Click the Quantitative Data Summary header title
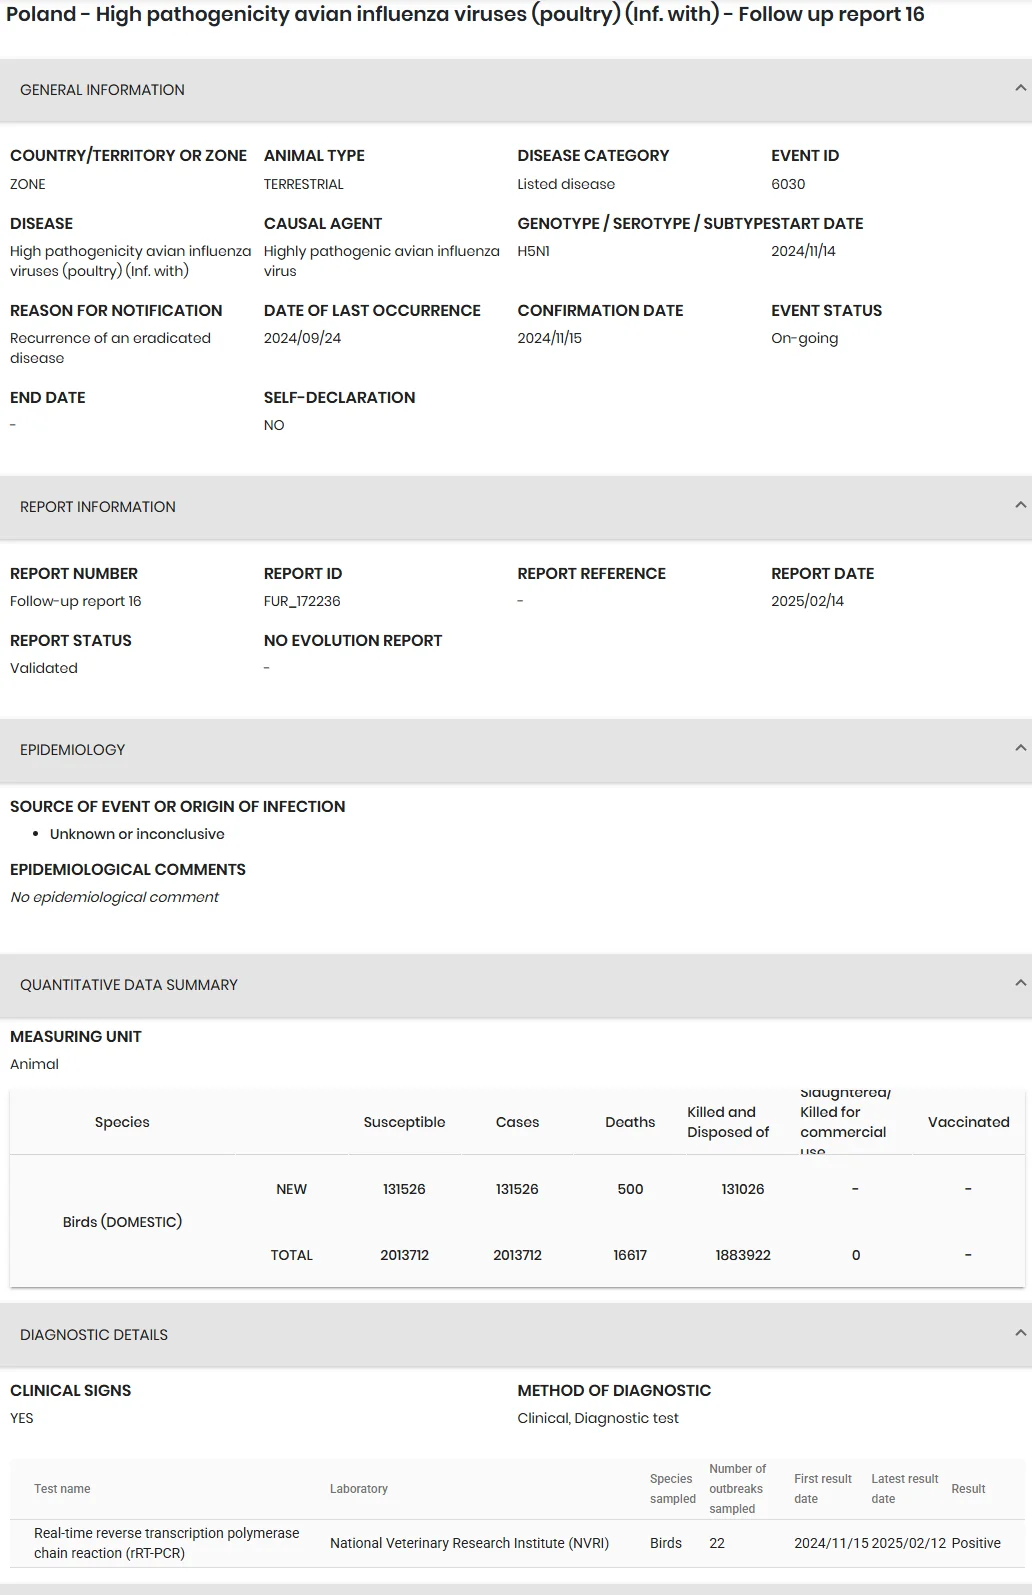Viewport: 1032px width, 1595px height. coord(129,985)
